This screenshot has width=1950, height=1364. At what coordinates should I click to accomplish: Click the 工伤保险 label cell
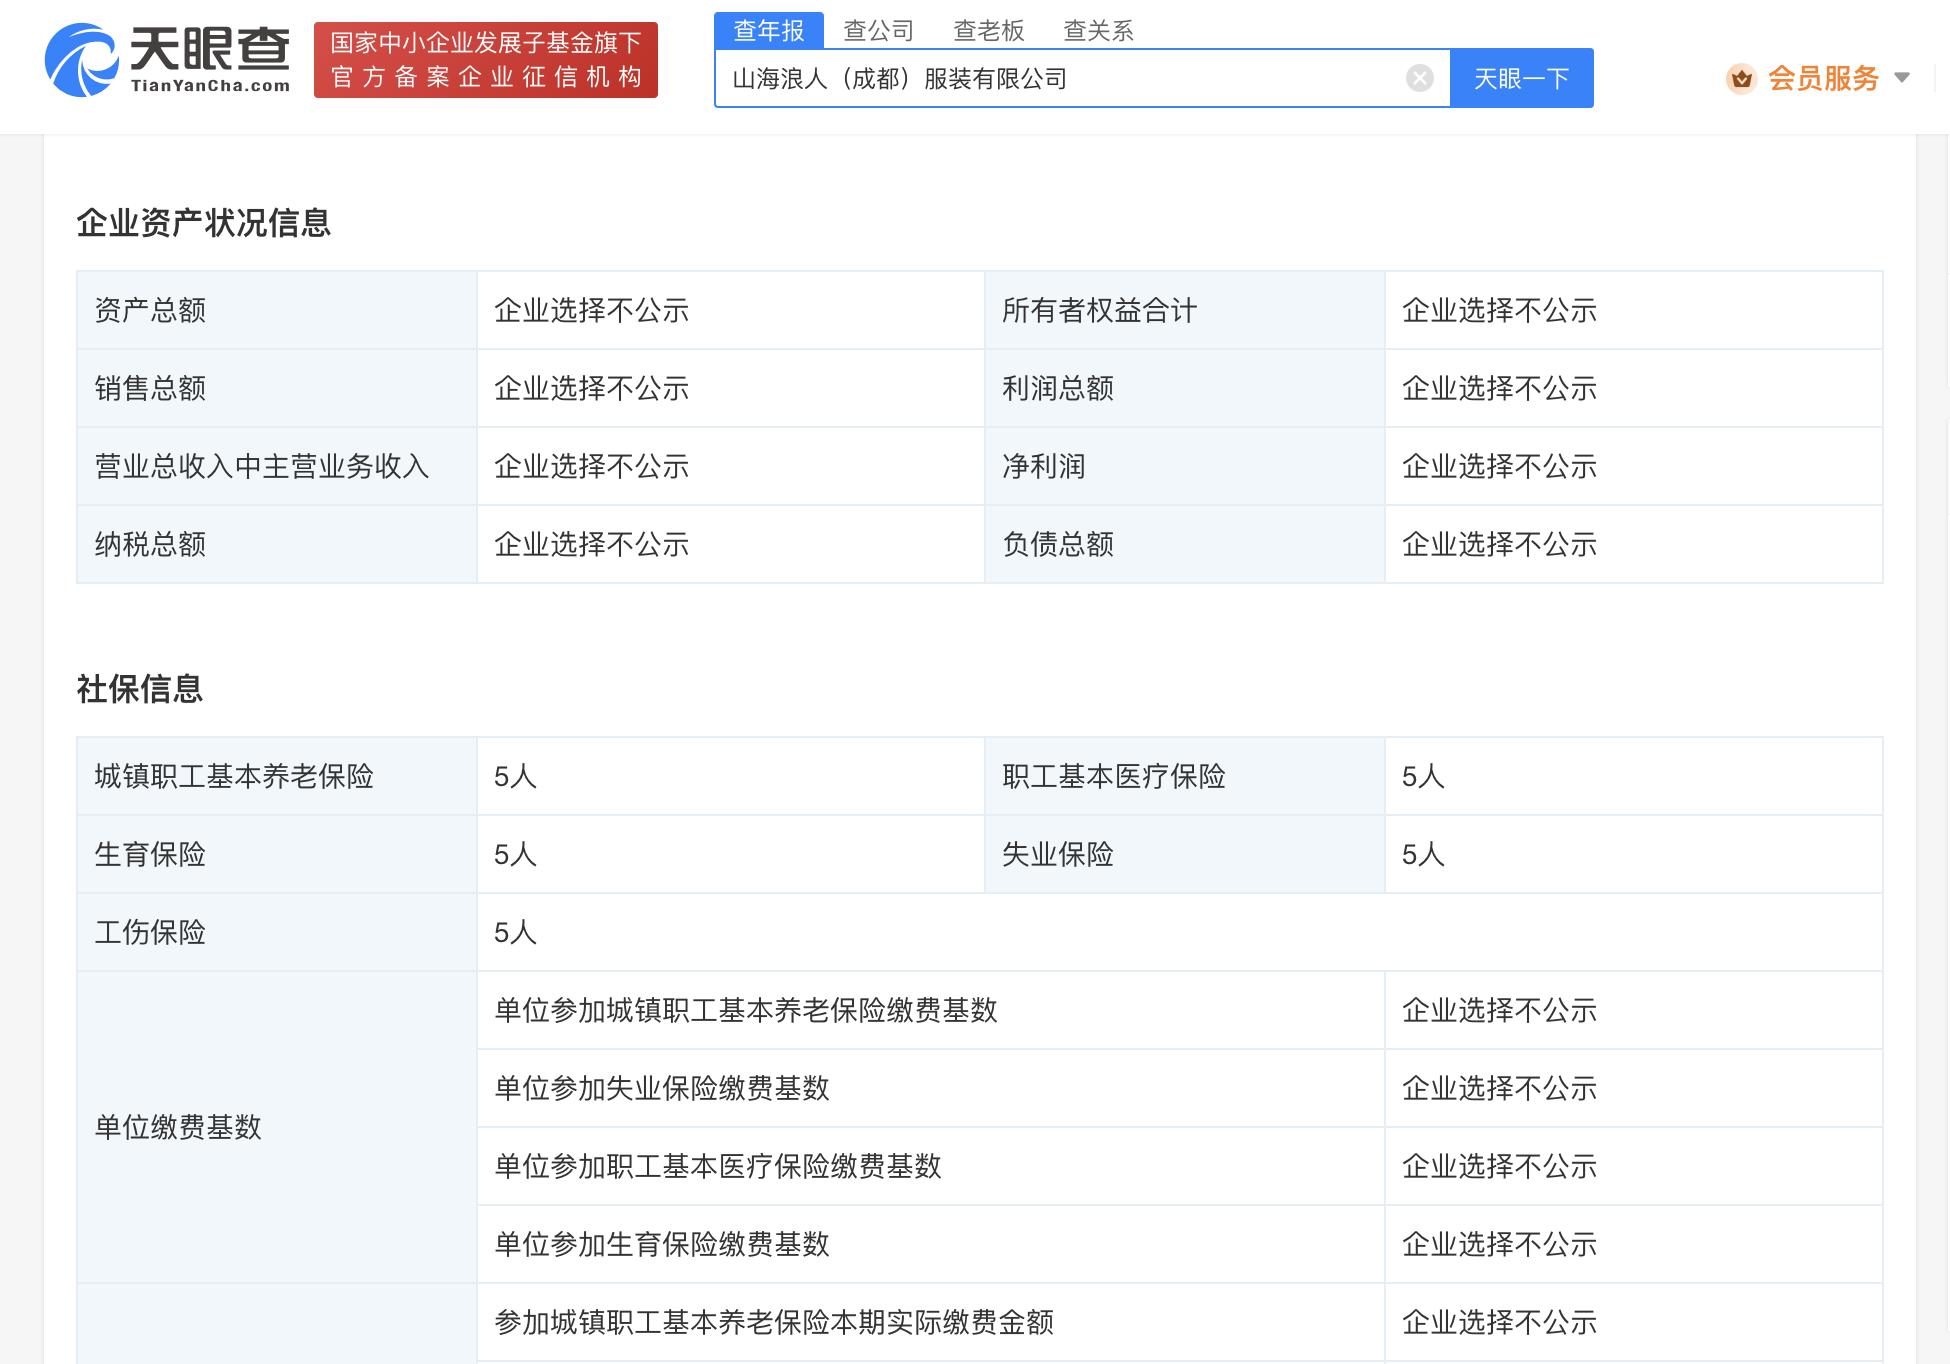tap(277, 932)
